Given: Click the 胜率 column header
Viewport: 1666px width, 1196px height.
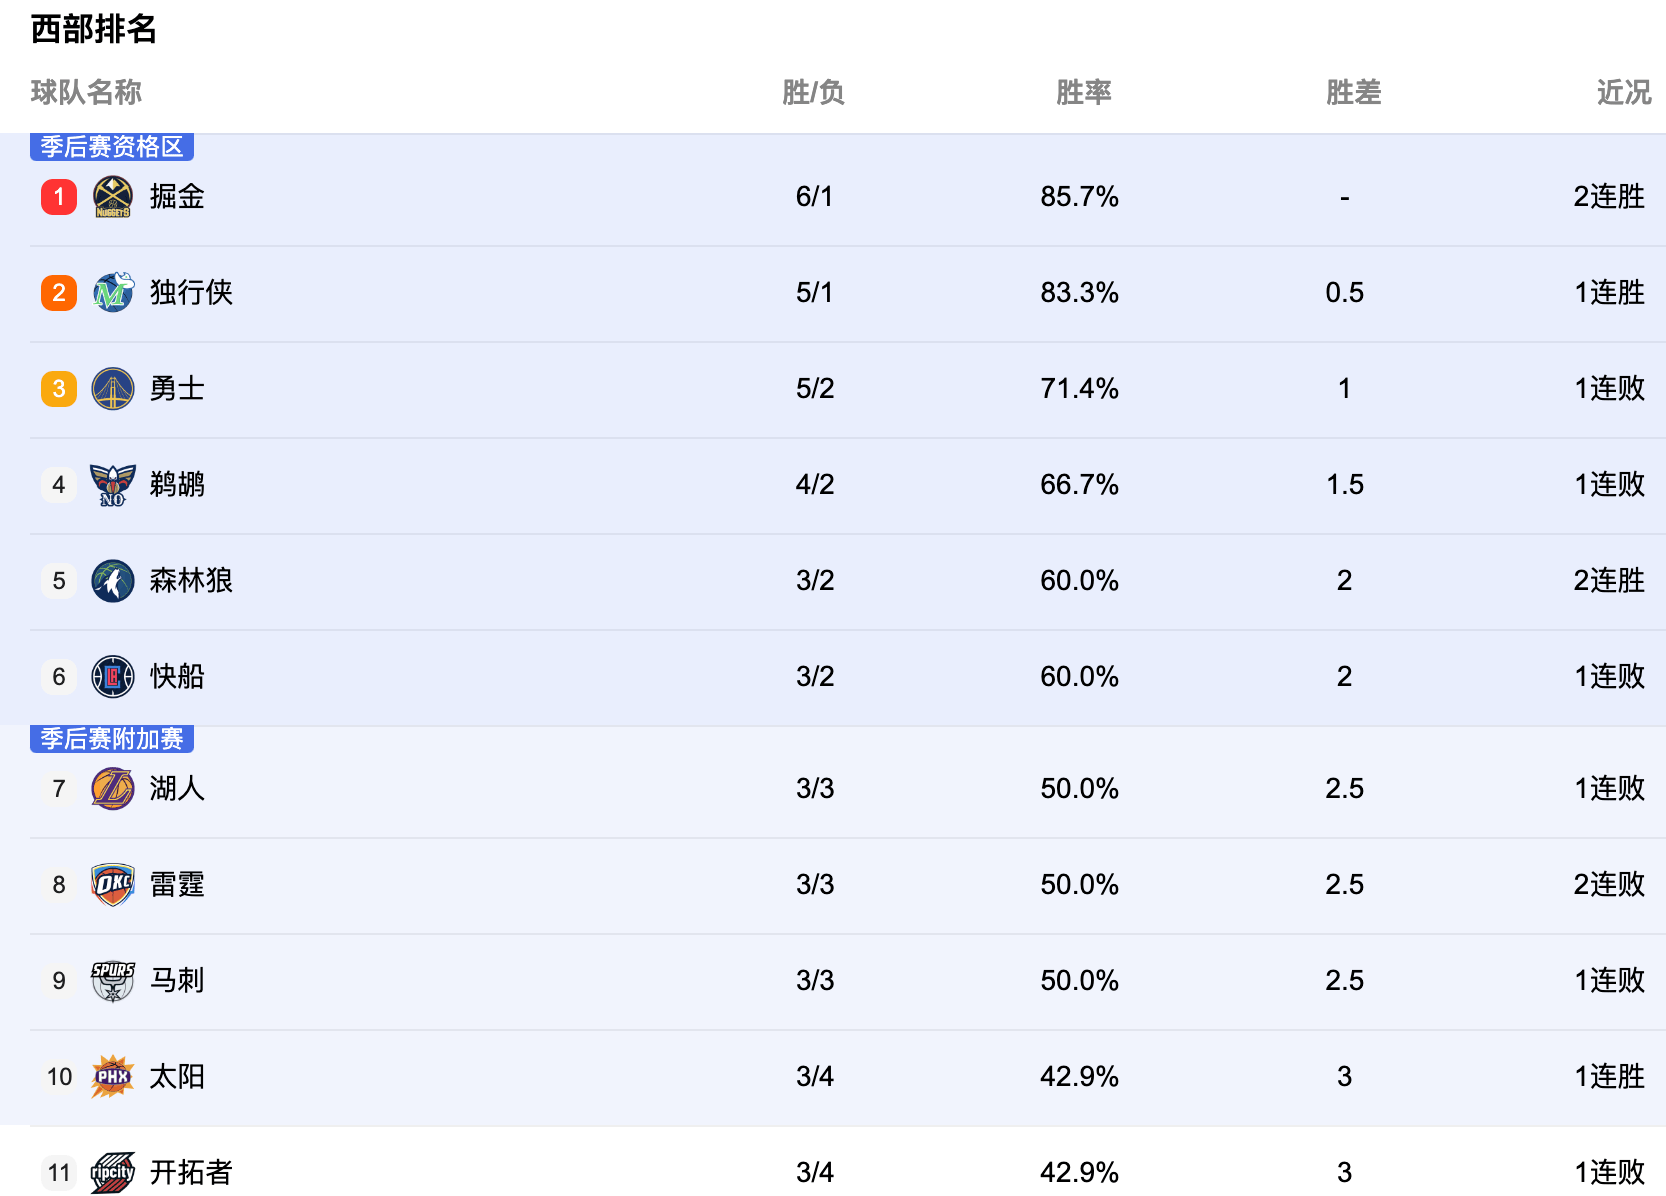Looking at the screenshot, I should coord(1084,93).
